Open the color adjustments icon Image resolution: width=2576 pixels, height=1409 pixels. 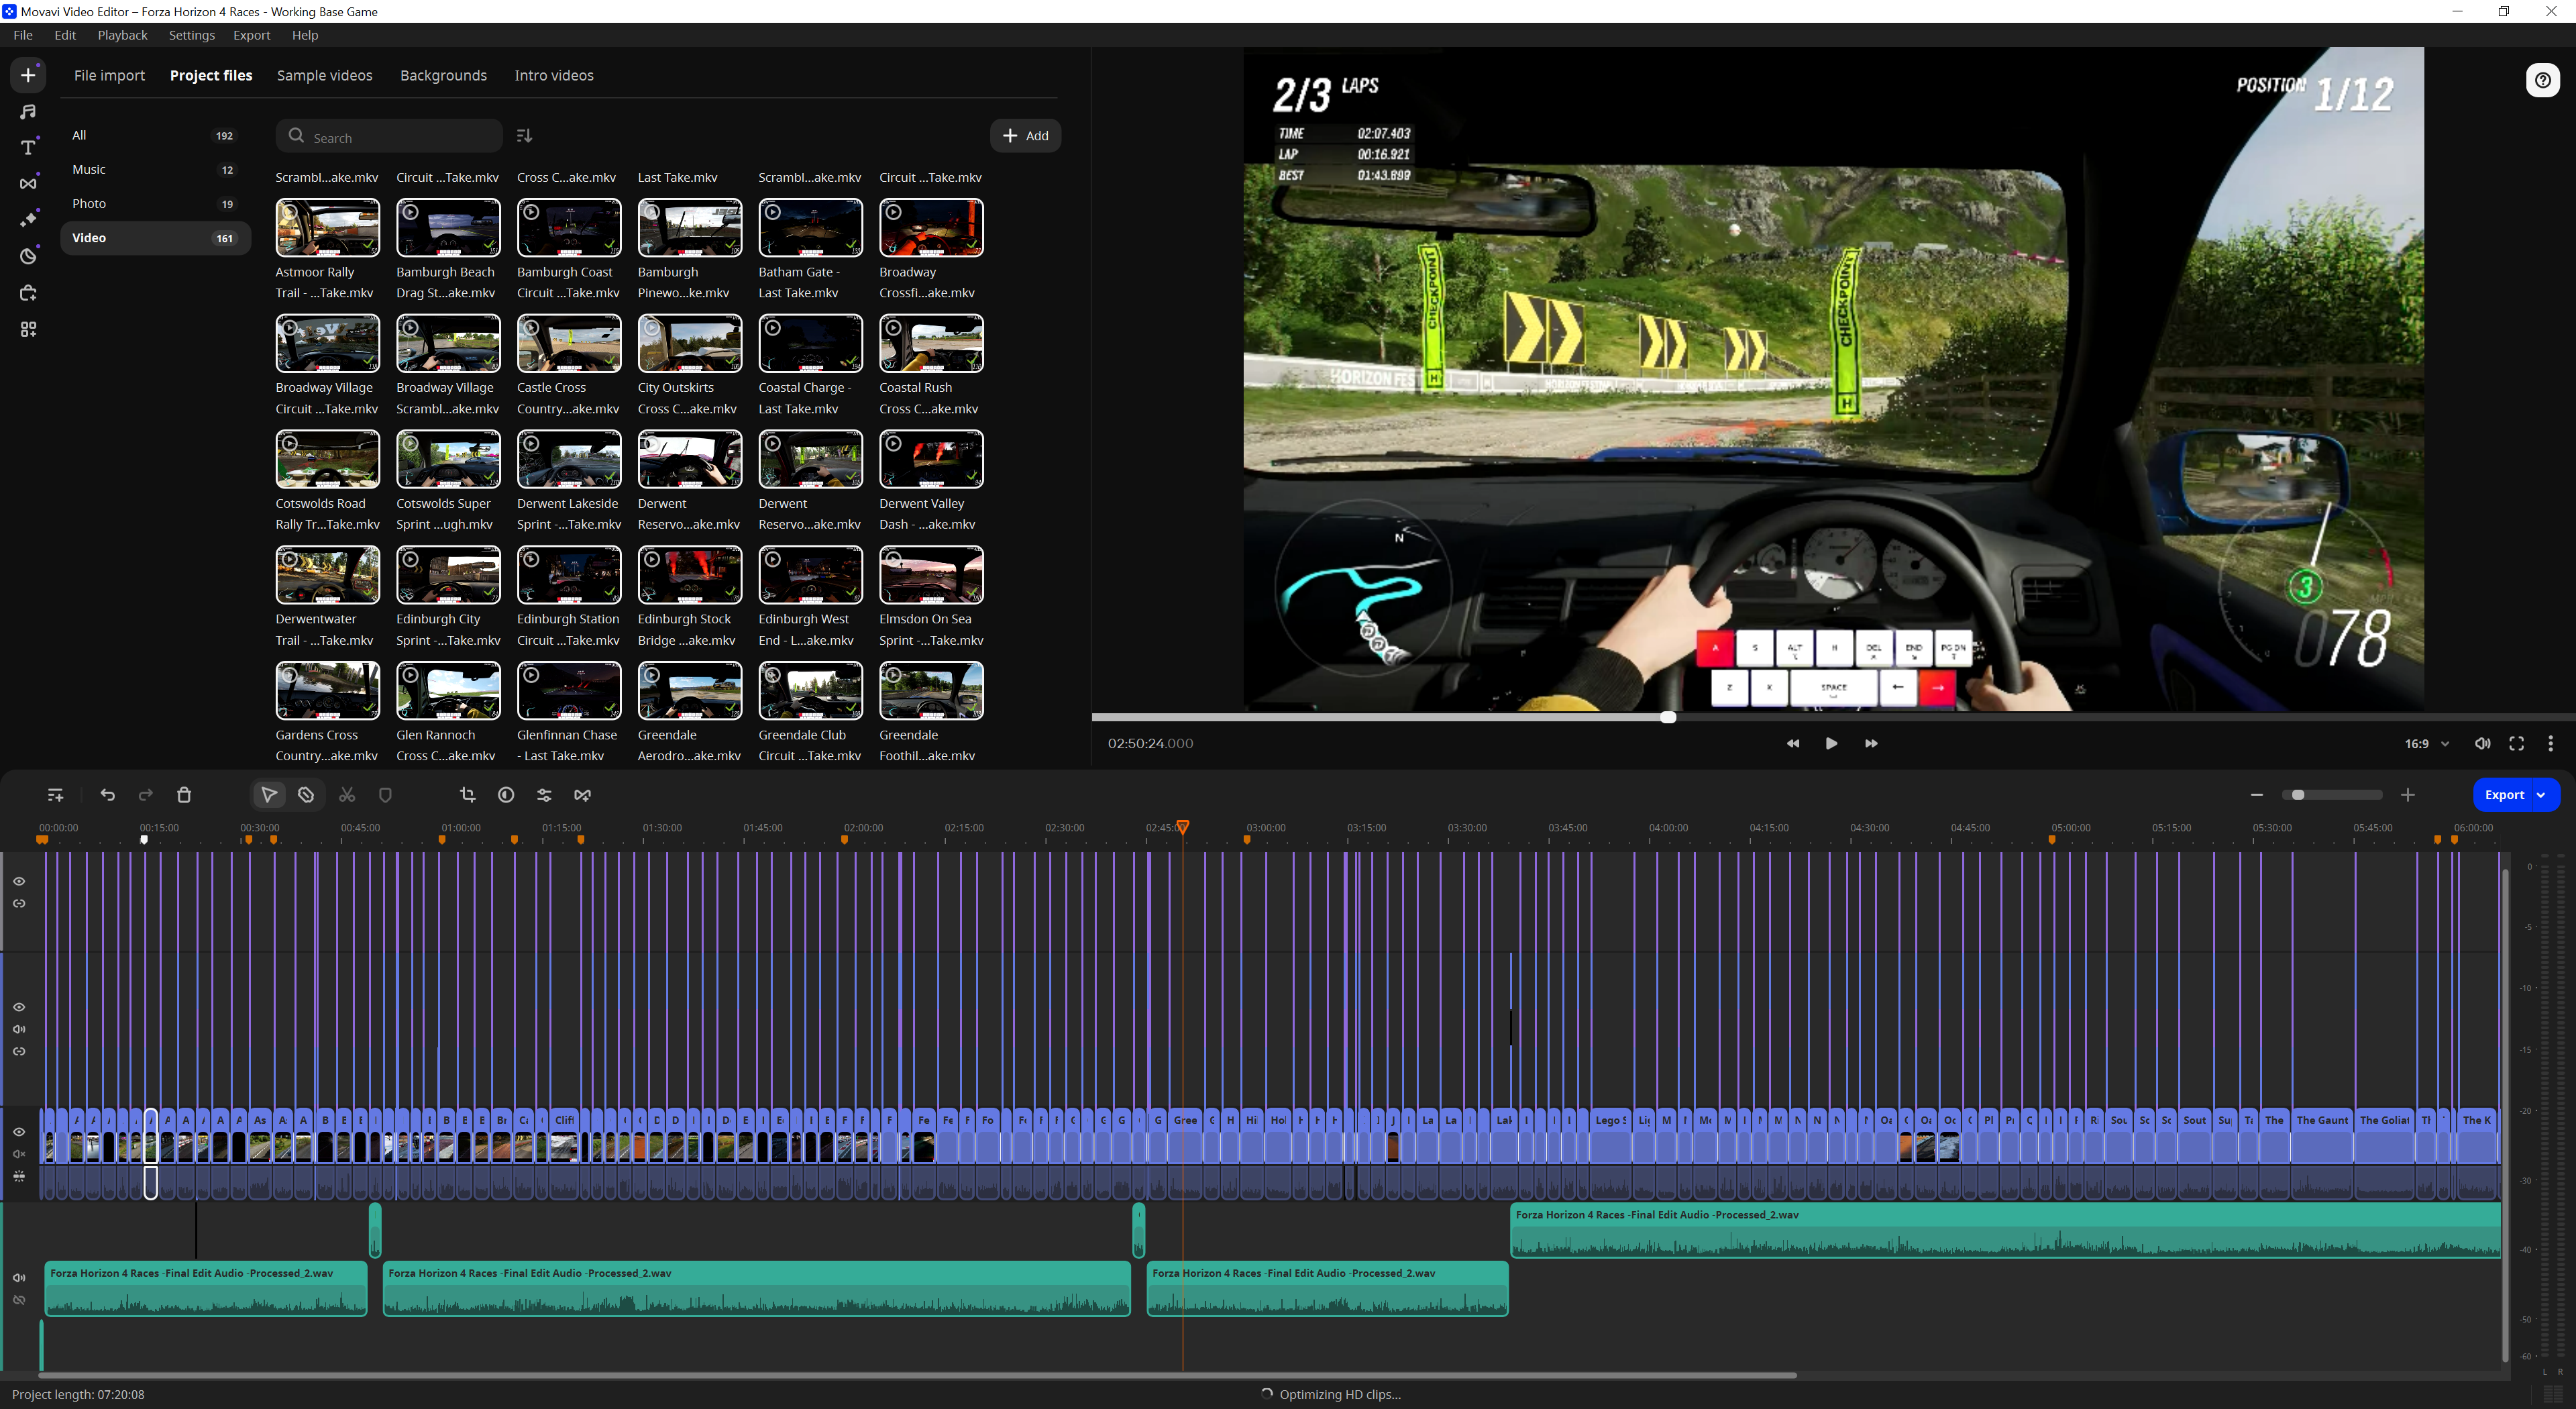(506, 795)
